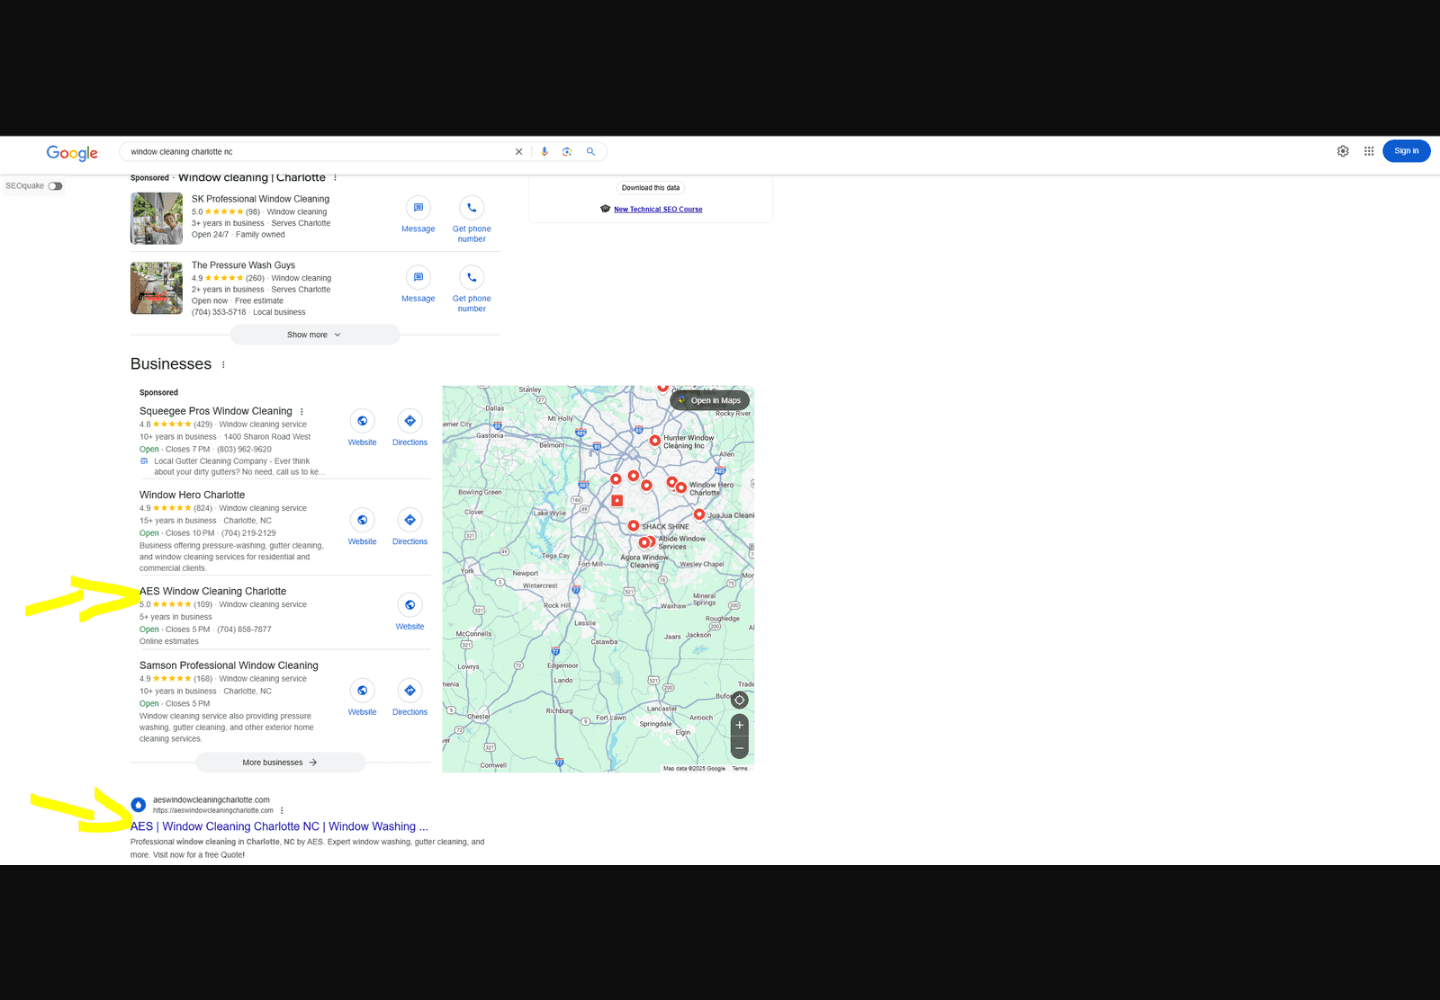1440x1000 pixels.
Task: Center the map on your location
Action: click(x=740, y=700)
